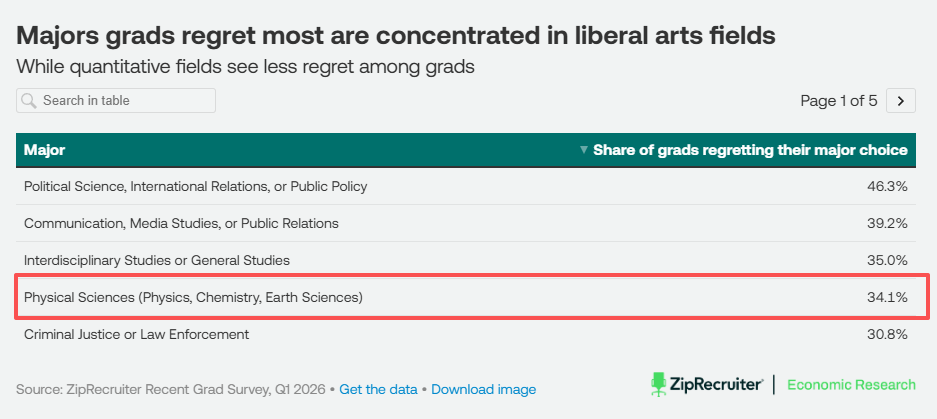937x419 pixels.
Task: Click the chart title about liberal arts
Action: 396,36
